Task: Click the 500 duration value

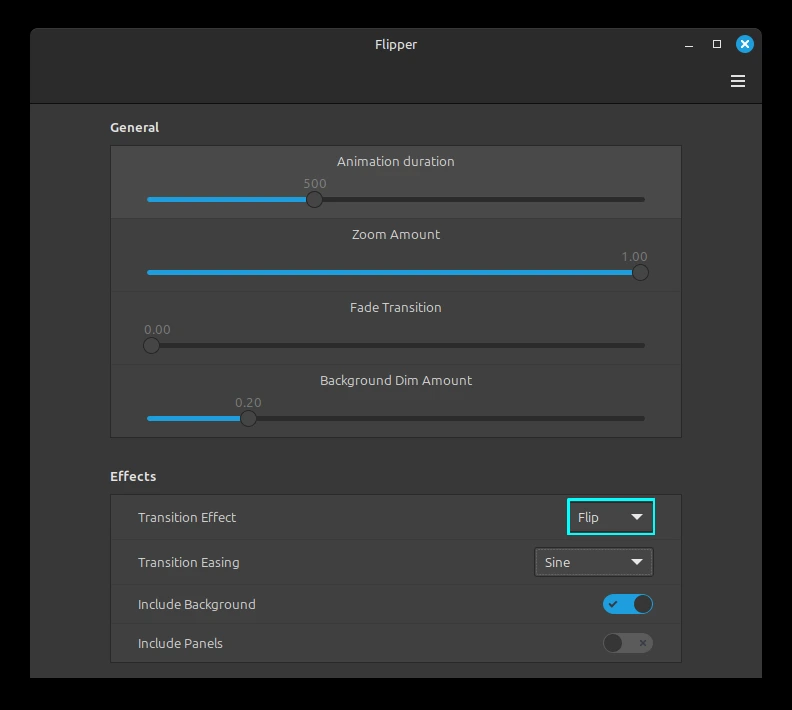Action: pos(315,183)
